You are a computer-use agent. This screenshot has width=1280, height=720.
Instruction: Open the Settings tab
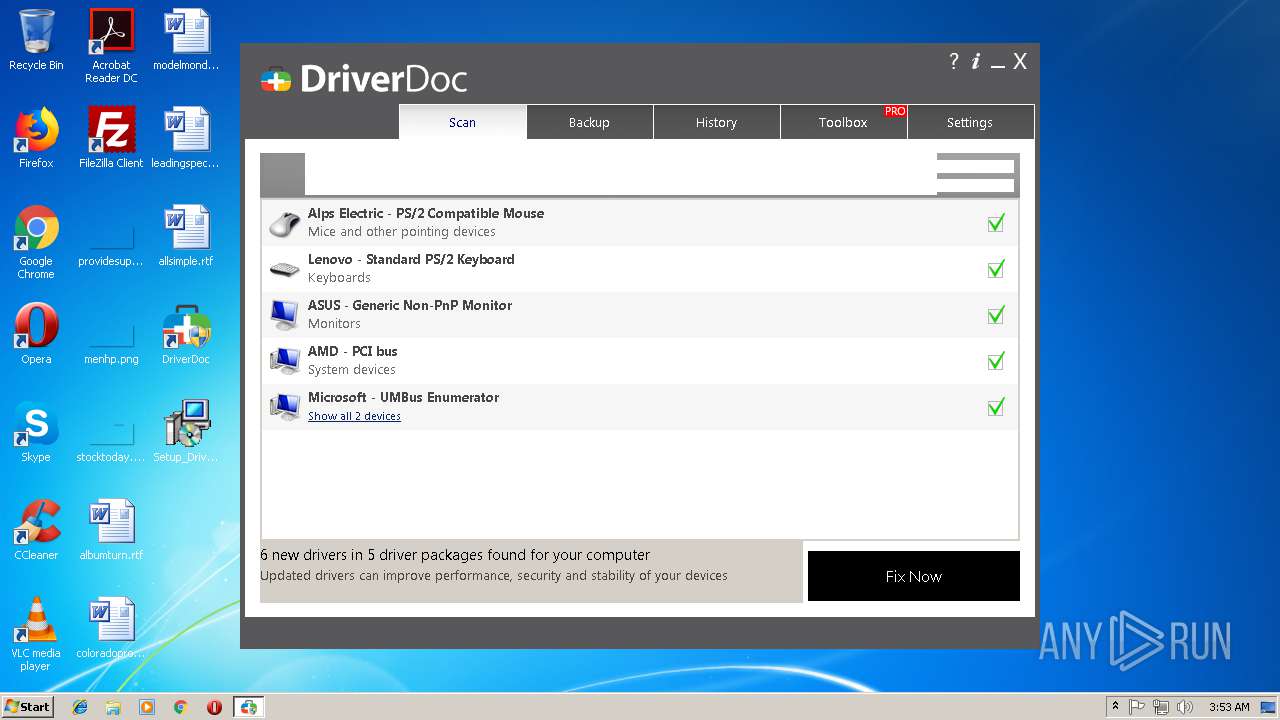point(970,122)
